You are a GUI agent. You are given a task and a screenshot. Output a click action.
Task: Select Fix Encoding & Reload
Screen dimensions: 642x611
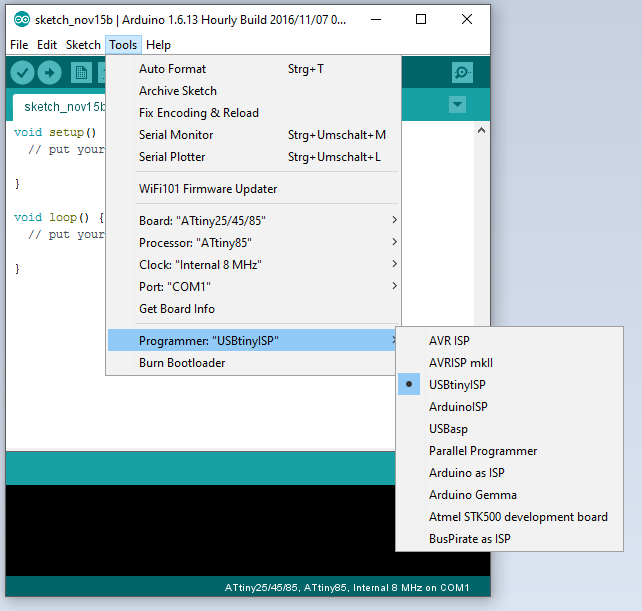tap(253, 113)
